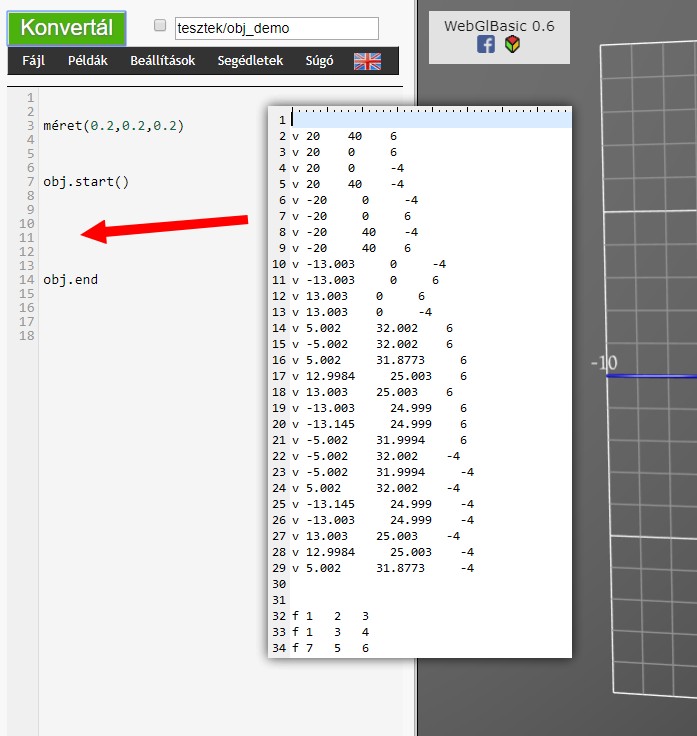
Task: Click the obj.start() line in the editor
Action: click(86, 182)
